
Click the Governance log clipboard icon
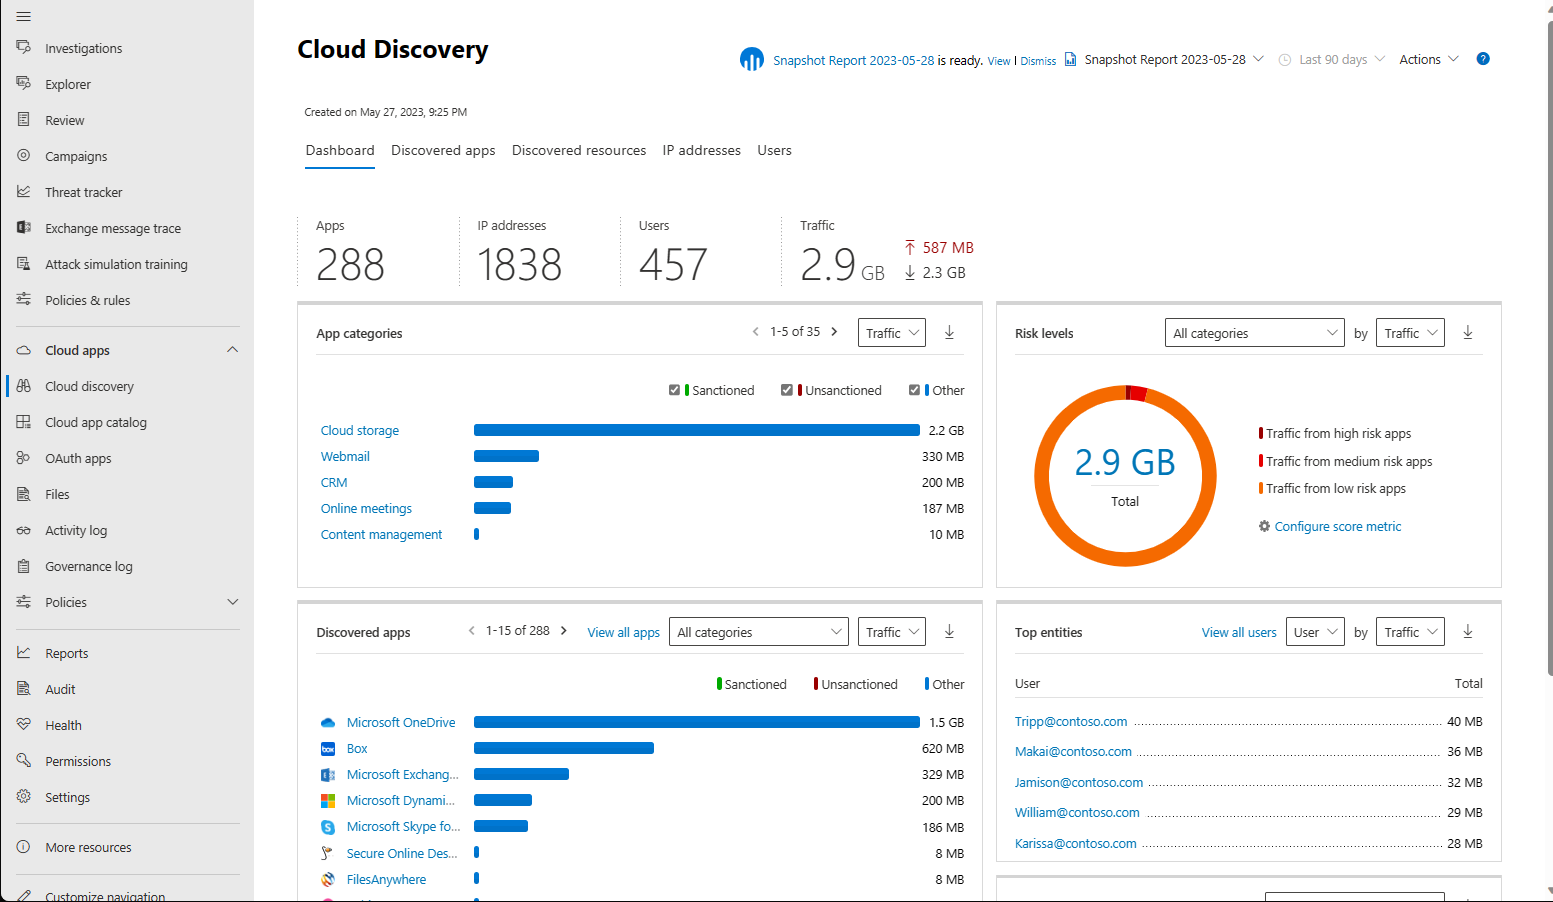[x=24, y=565]
